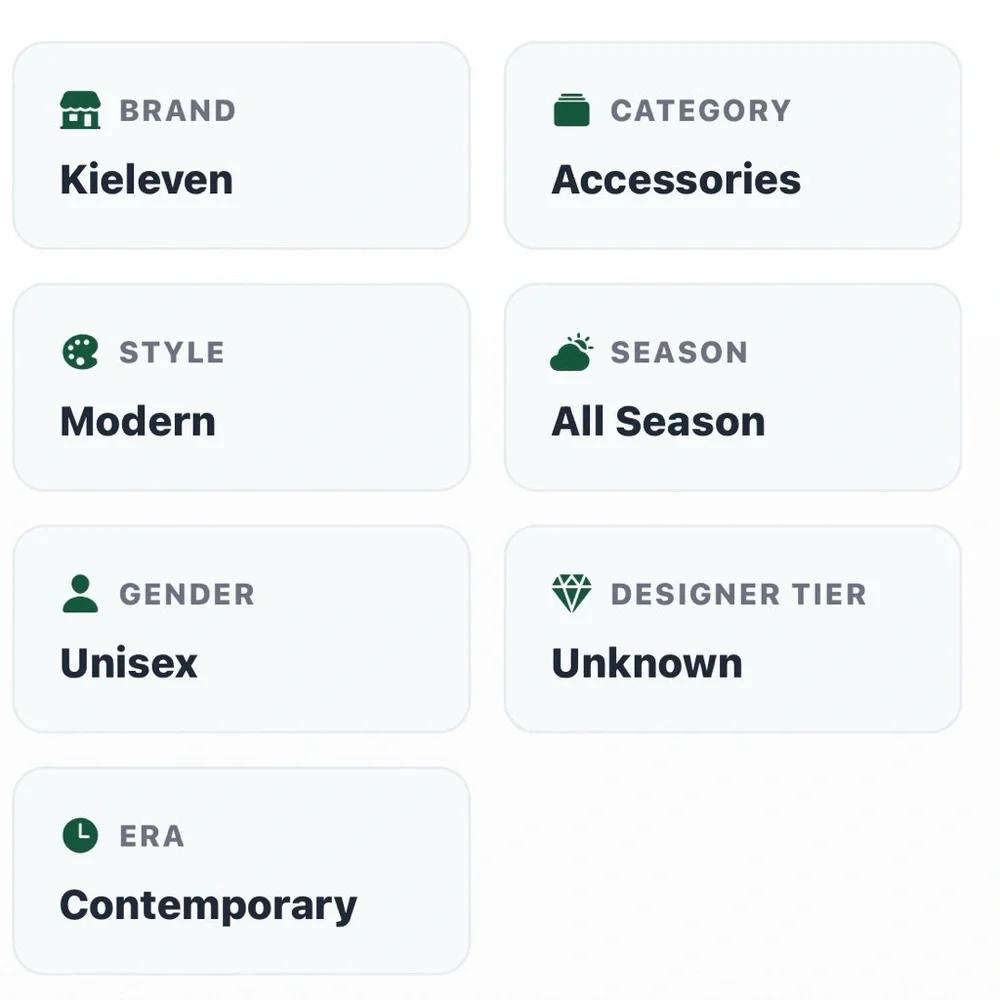Click the cloud and sun Season icon
The width and height of the screenshot is (1000, 1000).
click(x=571, y=352)
